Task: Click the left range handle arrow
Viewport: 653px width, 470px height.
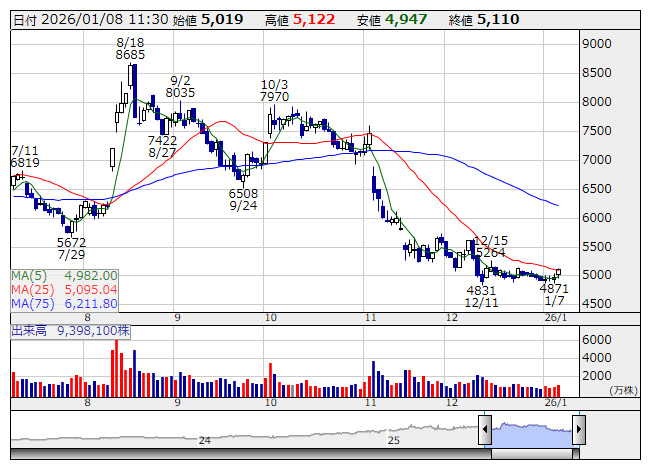Action: tap(485, 429)
